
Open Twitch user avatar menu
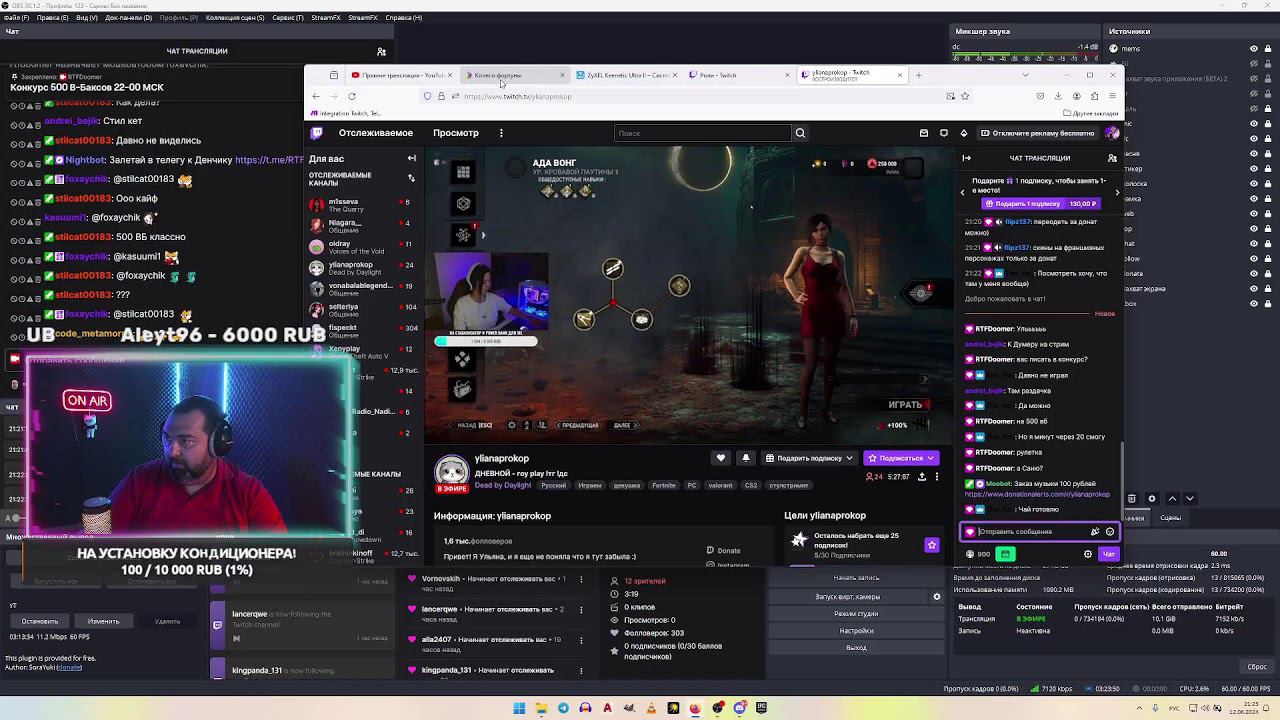(1112, 133)
